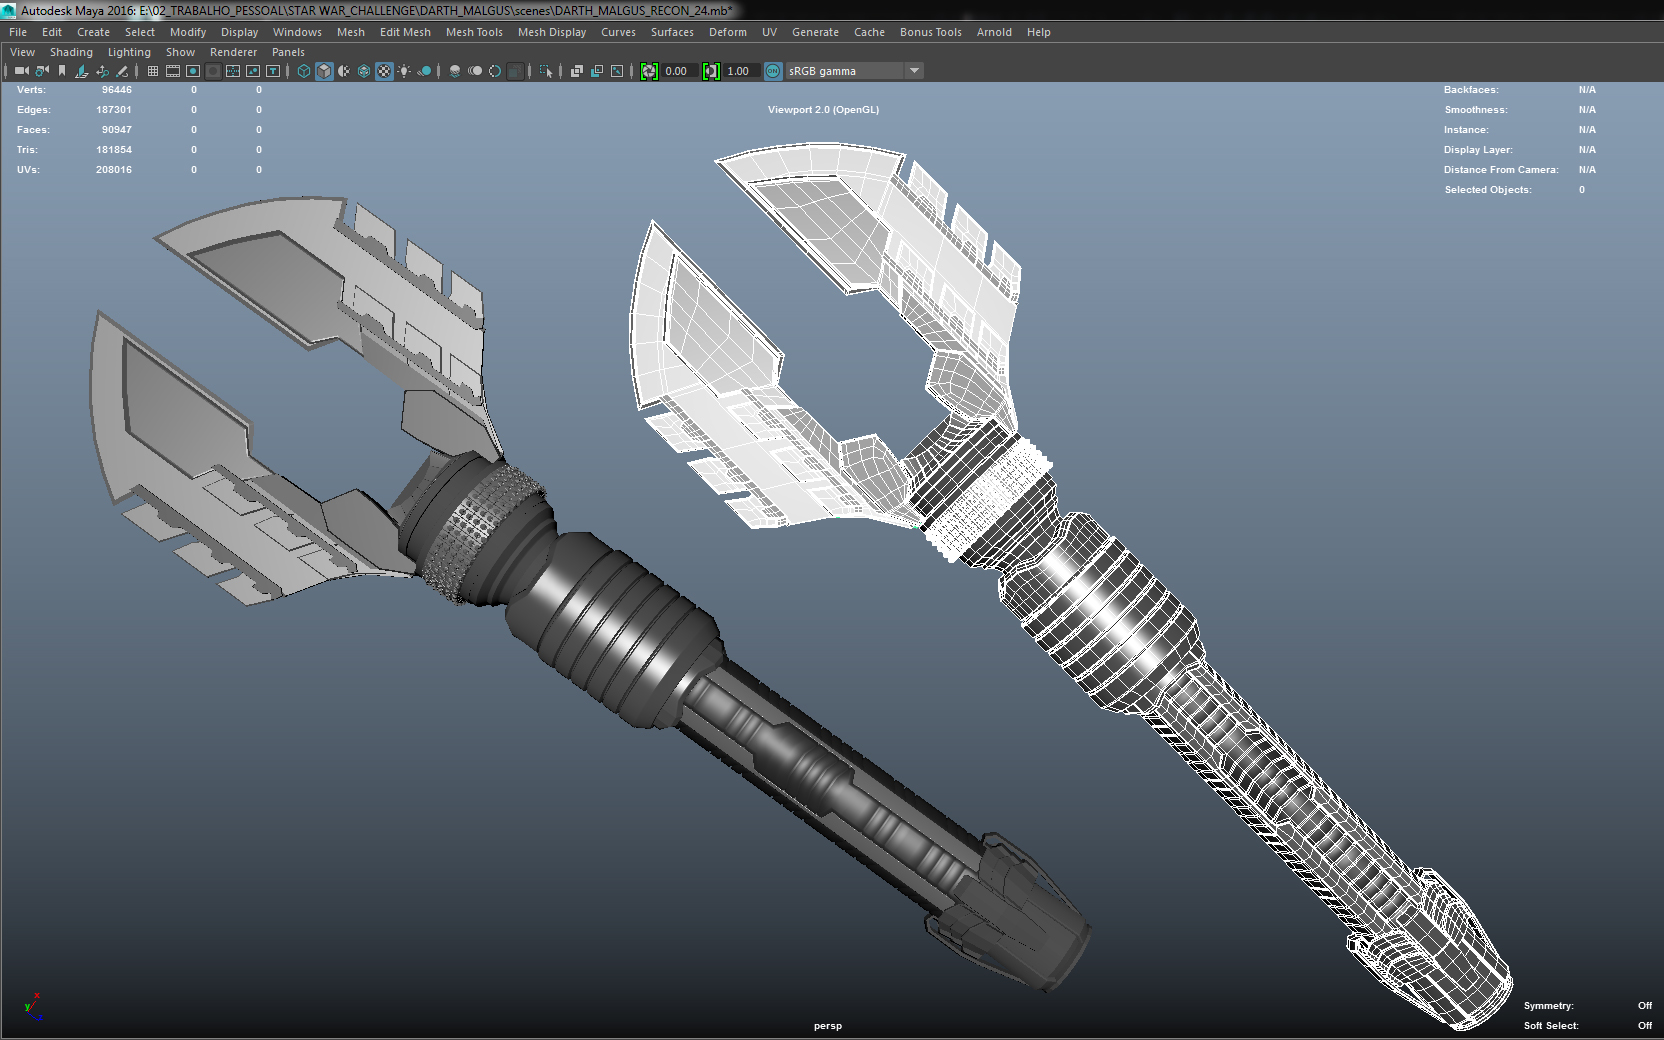
Task: Enable Use All Lights lightbulb icon
Action: (x=404, y=71)
